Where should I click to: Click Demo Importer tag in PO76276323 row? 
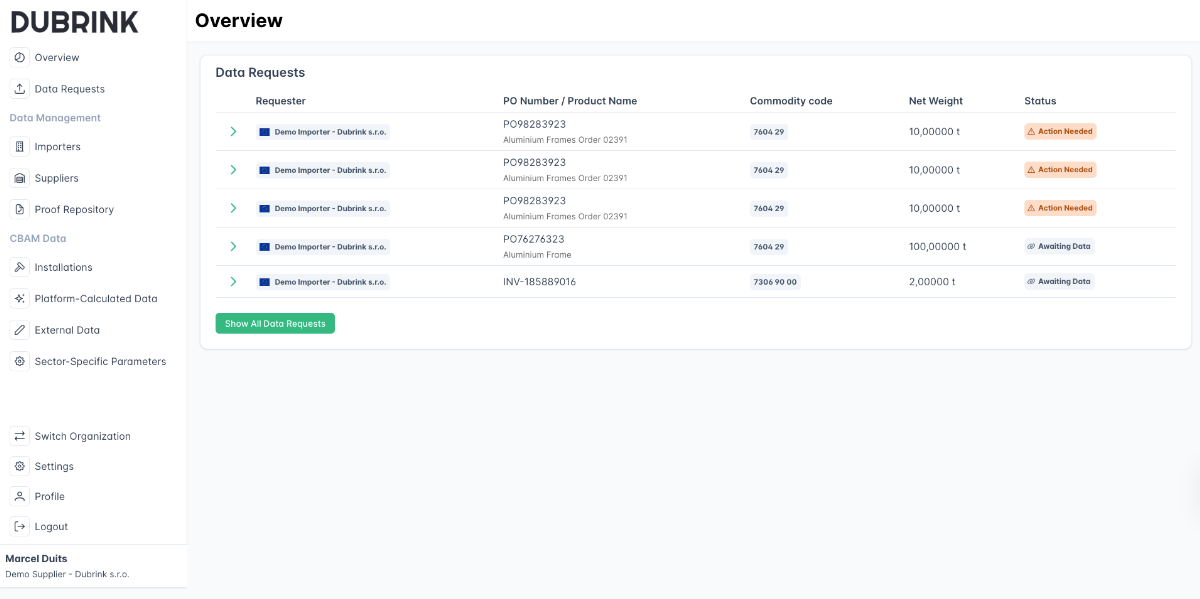pos(322,246)
